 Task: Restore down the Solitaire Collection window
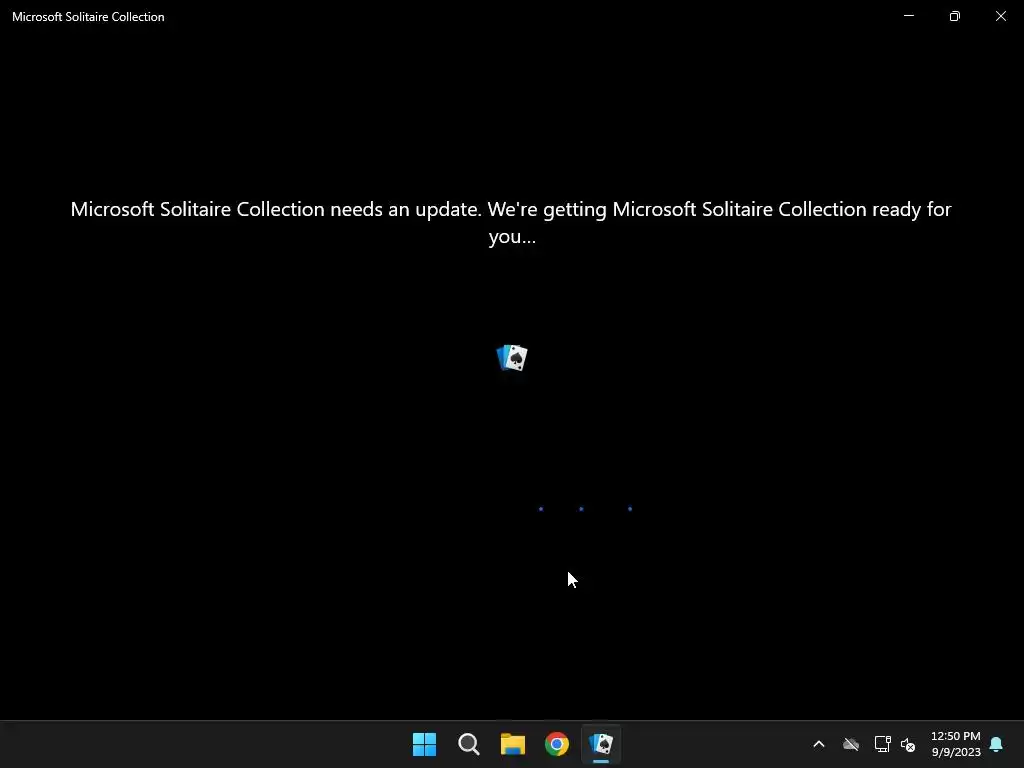click(x=955, y=16)
